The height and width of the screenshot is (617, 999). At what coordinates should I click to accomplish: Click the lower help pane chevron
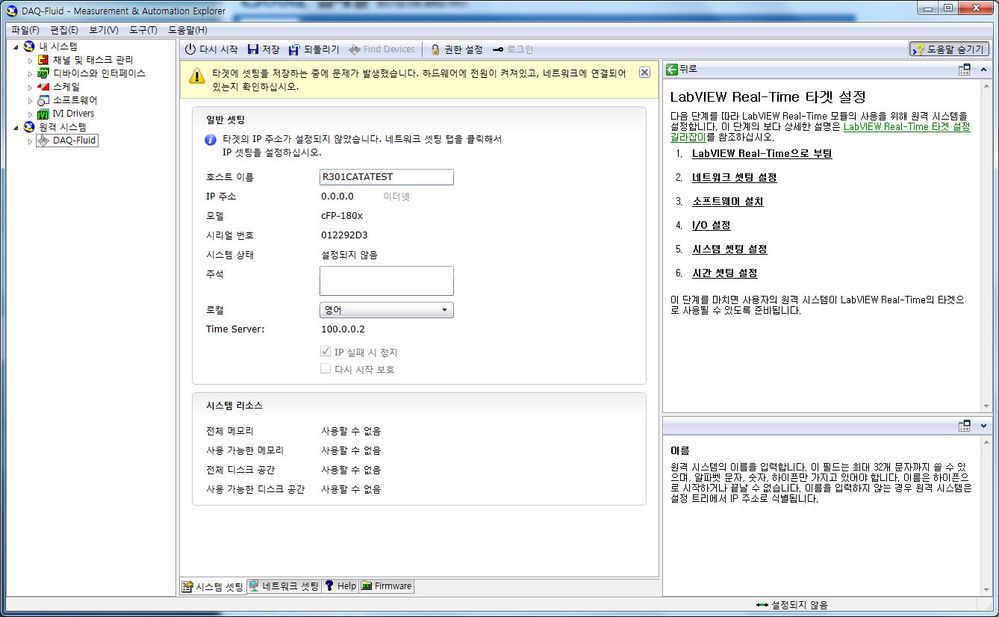coord(984,425)
